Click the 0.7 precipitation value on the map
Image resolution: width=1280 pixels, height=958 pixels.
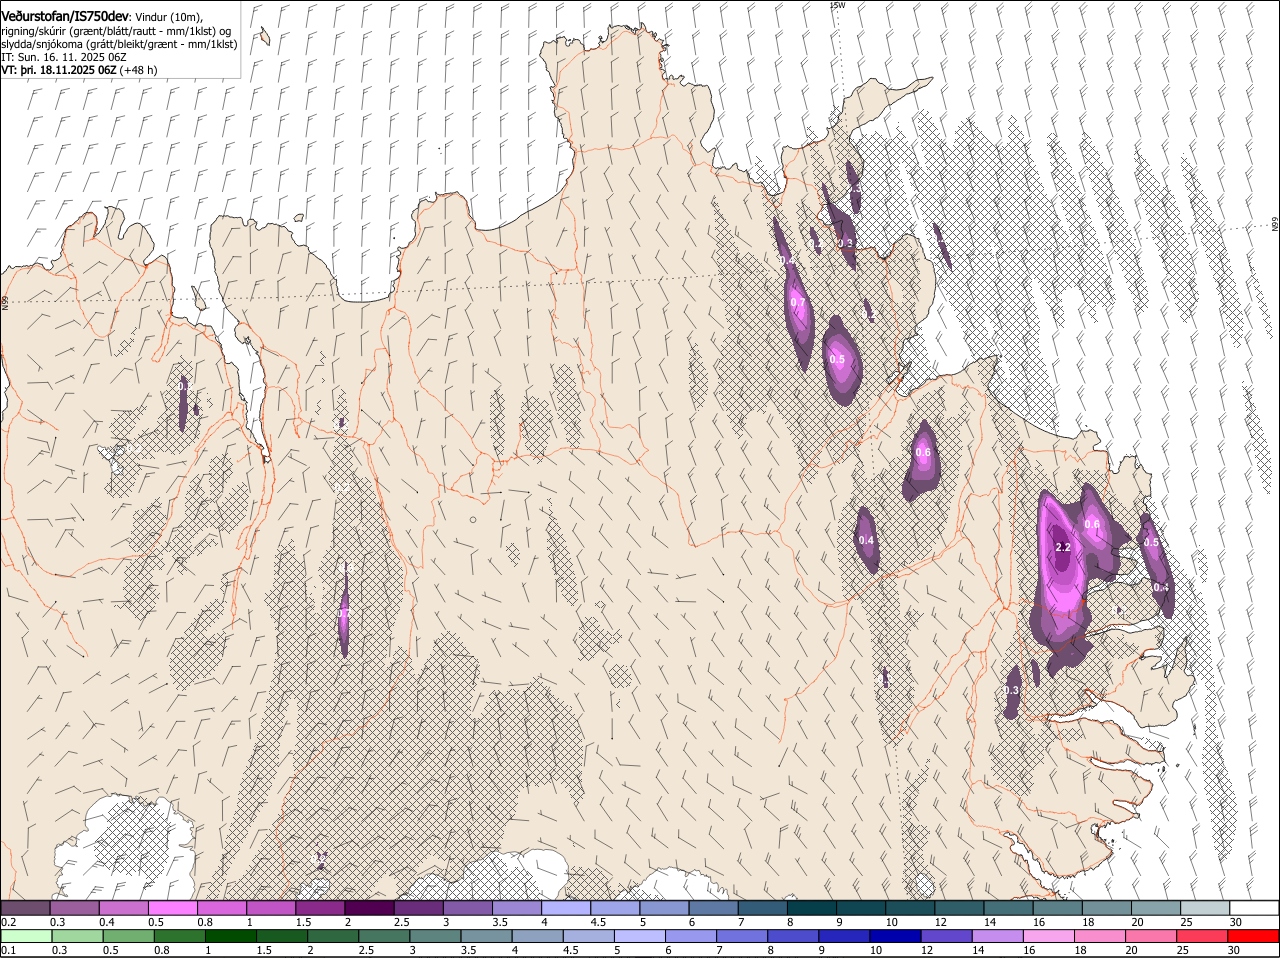tap(798, 302)
